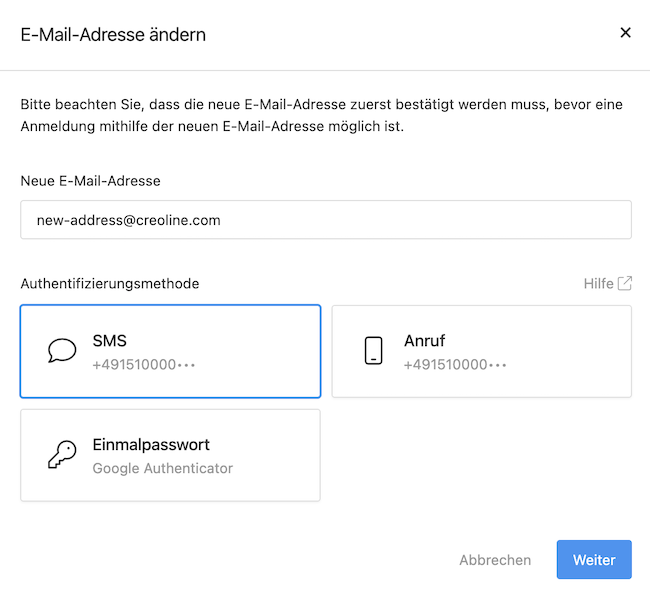Image resolution: width=650 pixels, height=600 pixels.
Task: Click the E-Mail-Adresse ändern dialog title
Action: tap(113, 35)
